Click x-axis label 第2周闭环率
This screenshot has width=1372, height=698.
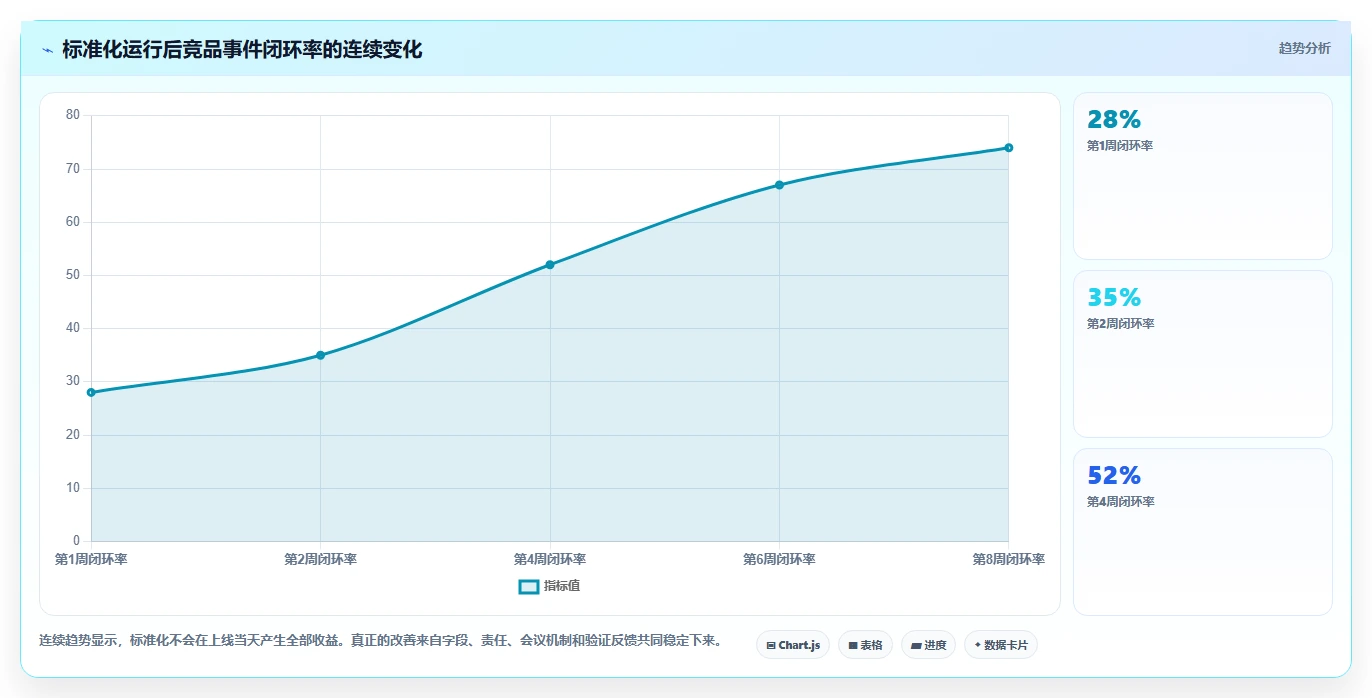coord(320,559)
